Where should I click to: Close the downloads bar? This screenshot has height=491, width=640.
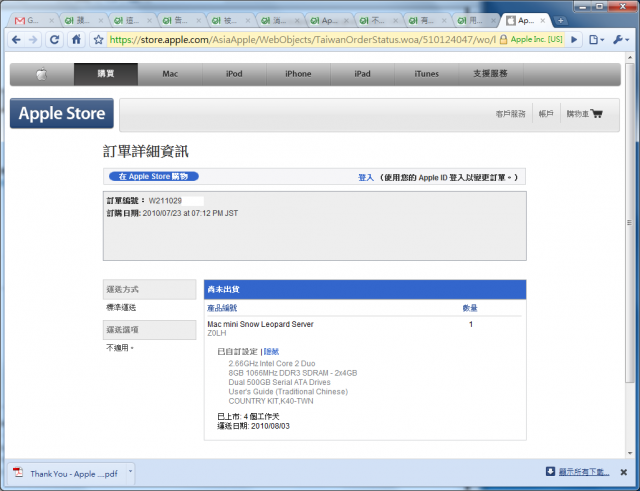[x=624, y=472]
